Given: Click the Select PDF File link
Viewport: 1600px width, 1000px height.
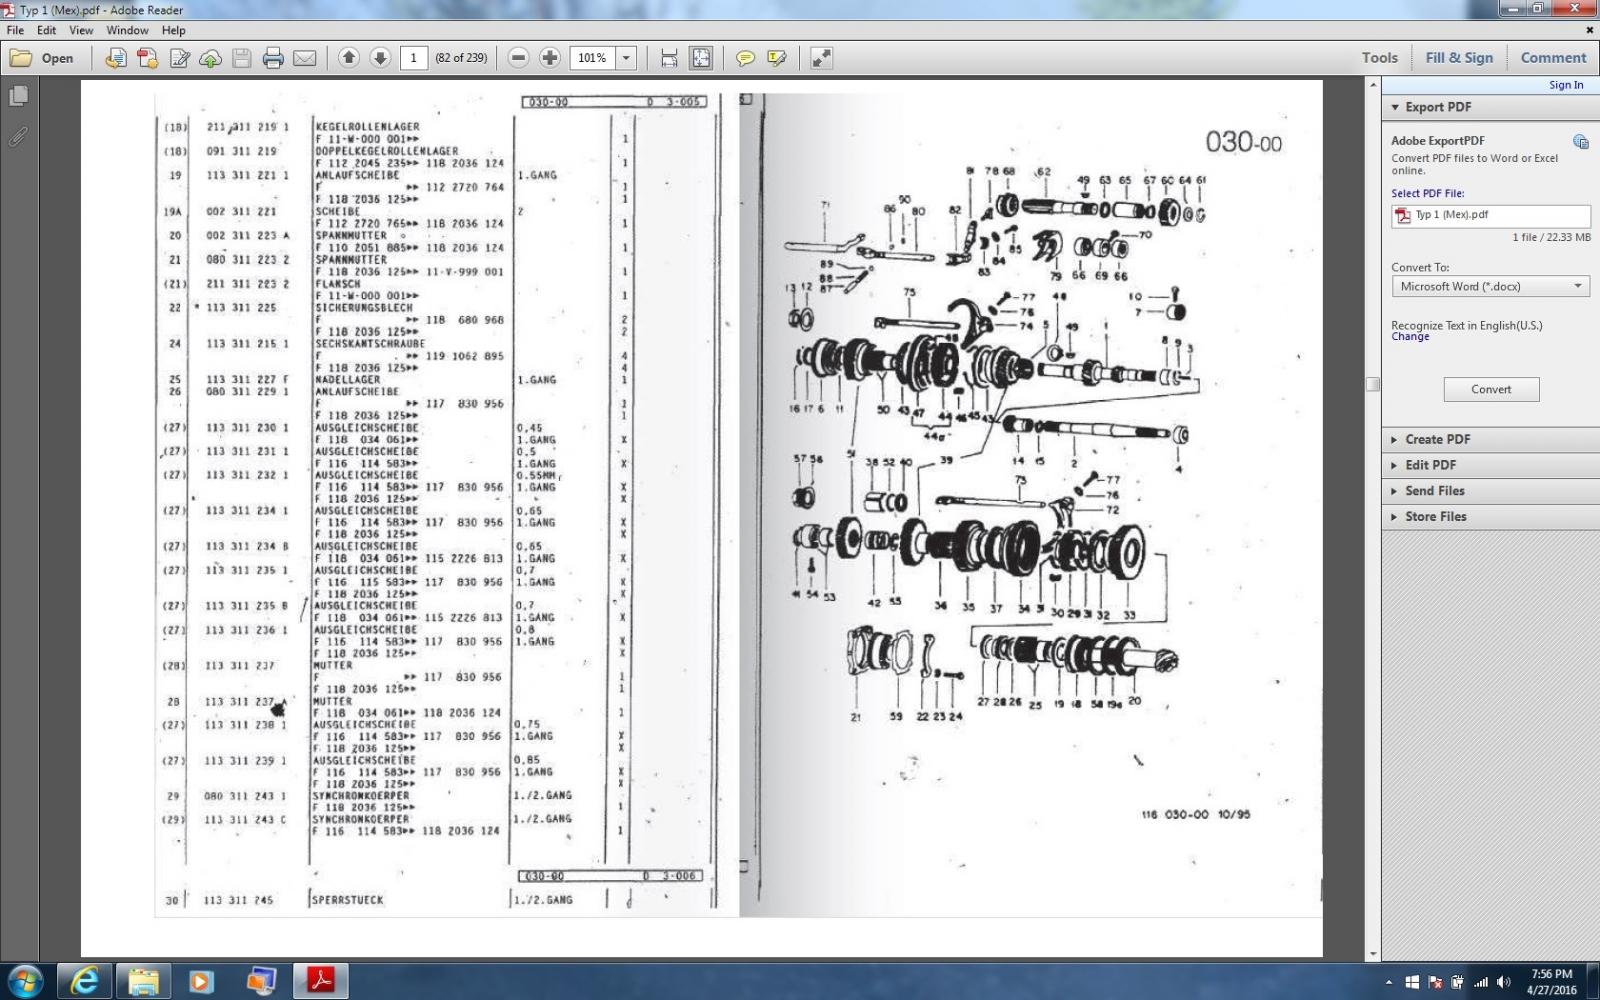Looking at the screenshot, I should click(1427, 193).
